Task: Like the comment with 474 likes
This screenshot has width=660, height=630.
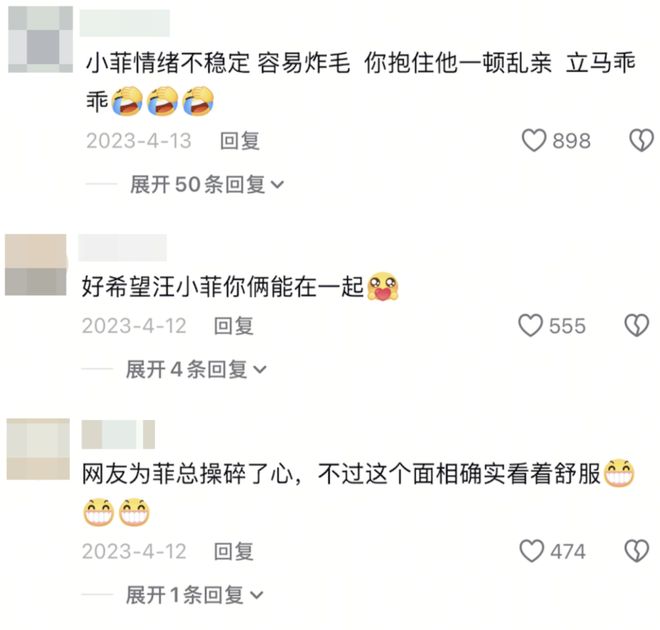Action: (532, 551)
